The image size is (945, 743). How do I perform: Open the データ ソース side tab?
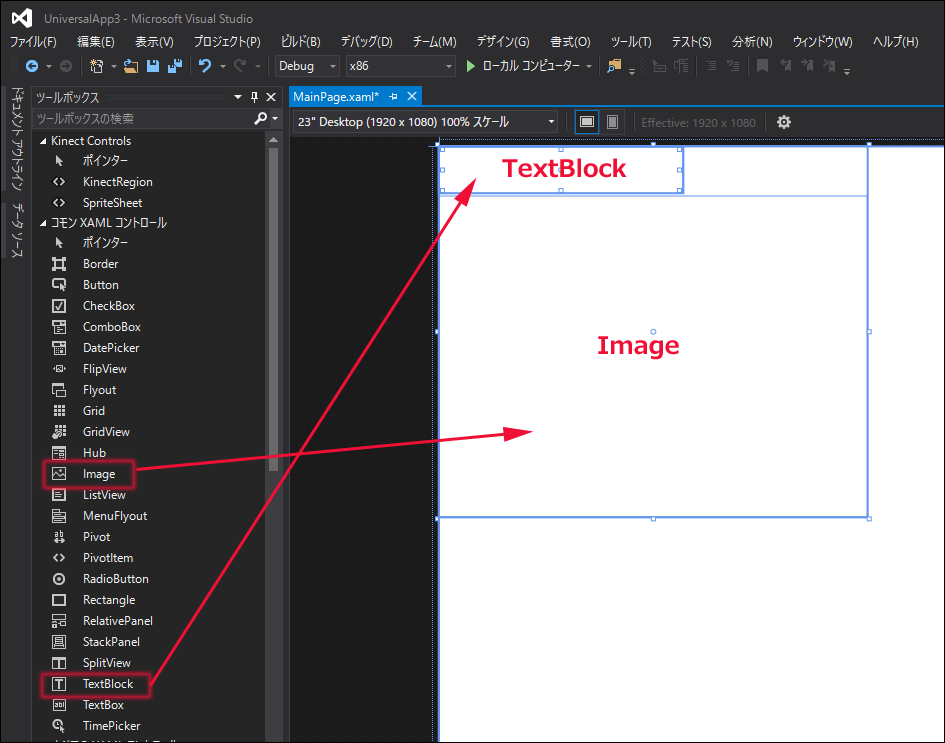17,231
